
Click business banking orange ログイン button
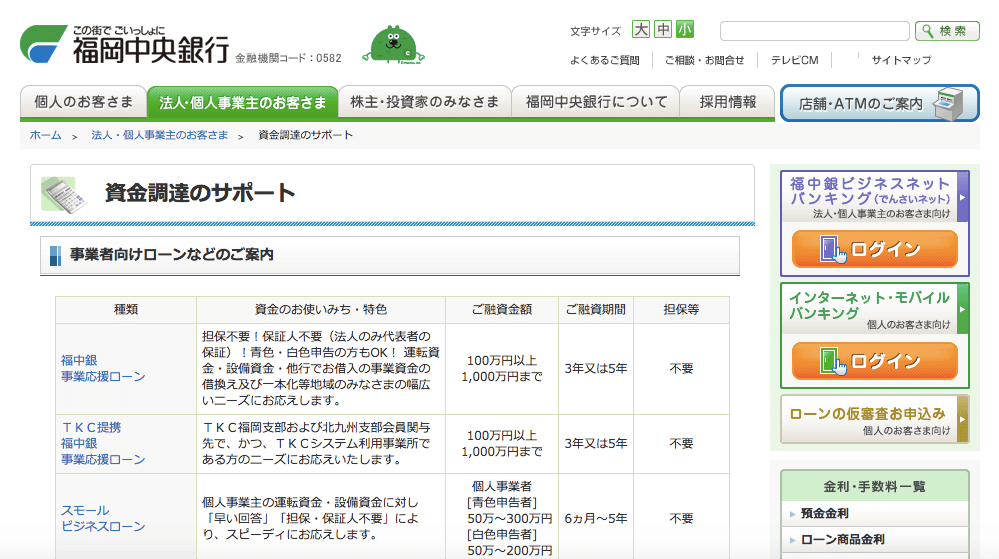tap(874, 249)
